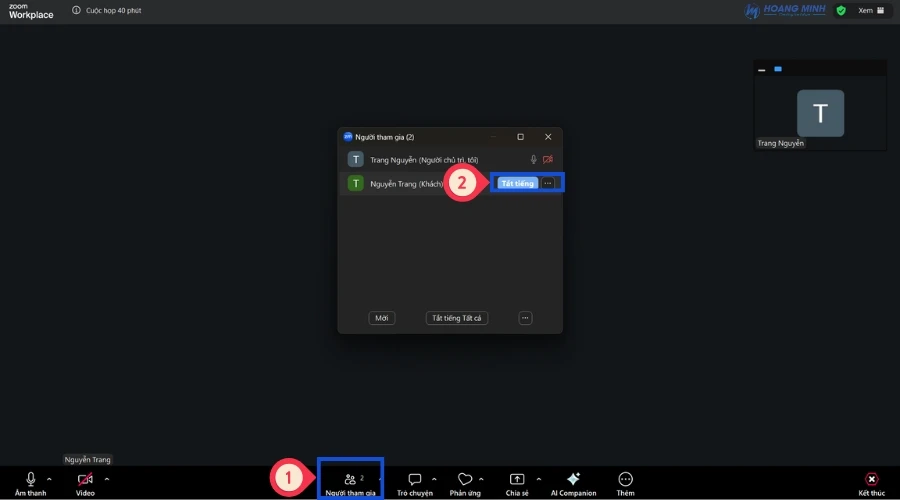Click the Mời invite button
This screenshot has height=500, width=900.
point(381,318)
